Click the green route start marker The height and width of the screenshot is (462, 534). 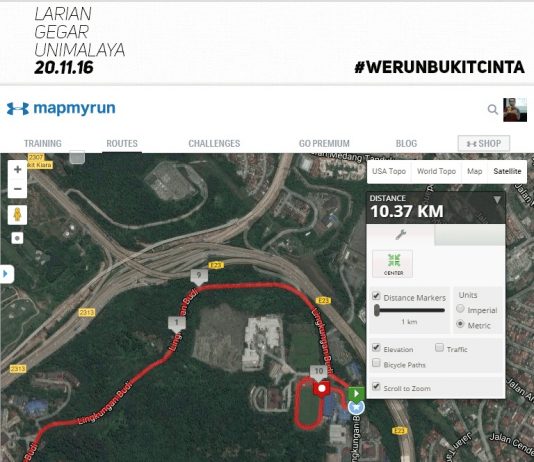click(356, 394)
